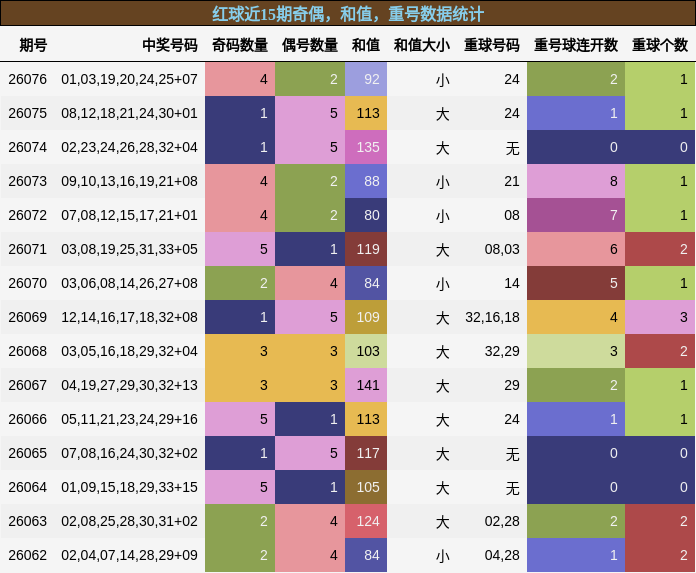Select issue number 26064
Image resolution: width=696 pixels, height=573 pixels.
click(28, 487)
